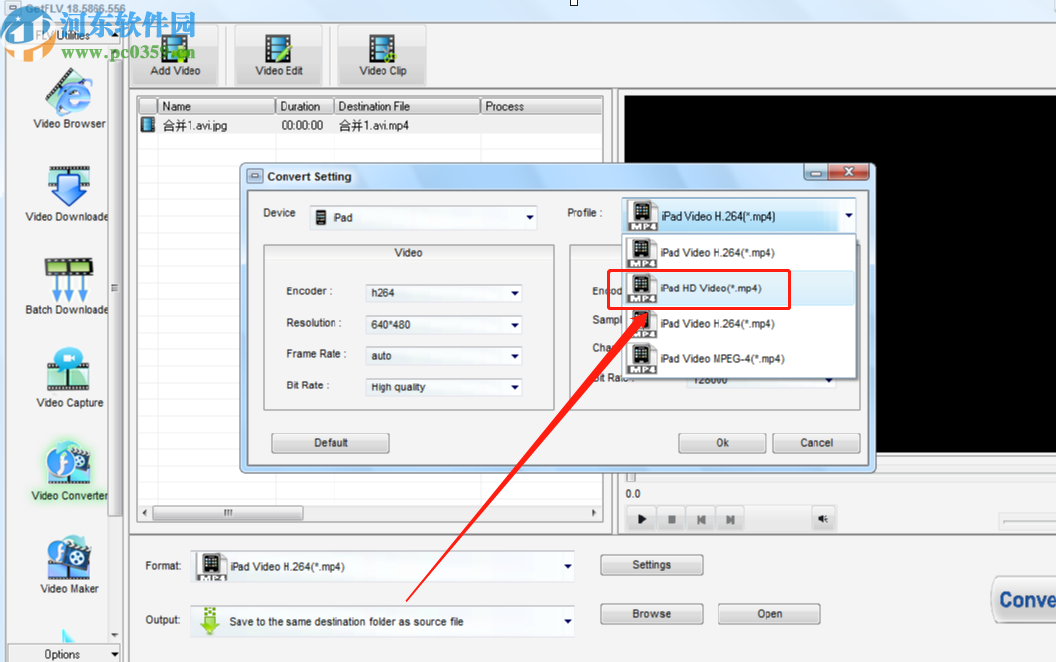
Task: Sort file list by Name column
Action: 216,106
